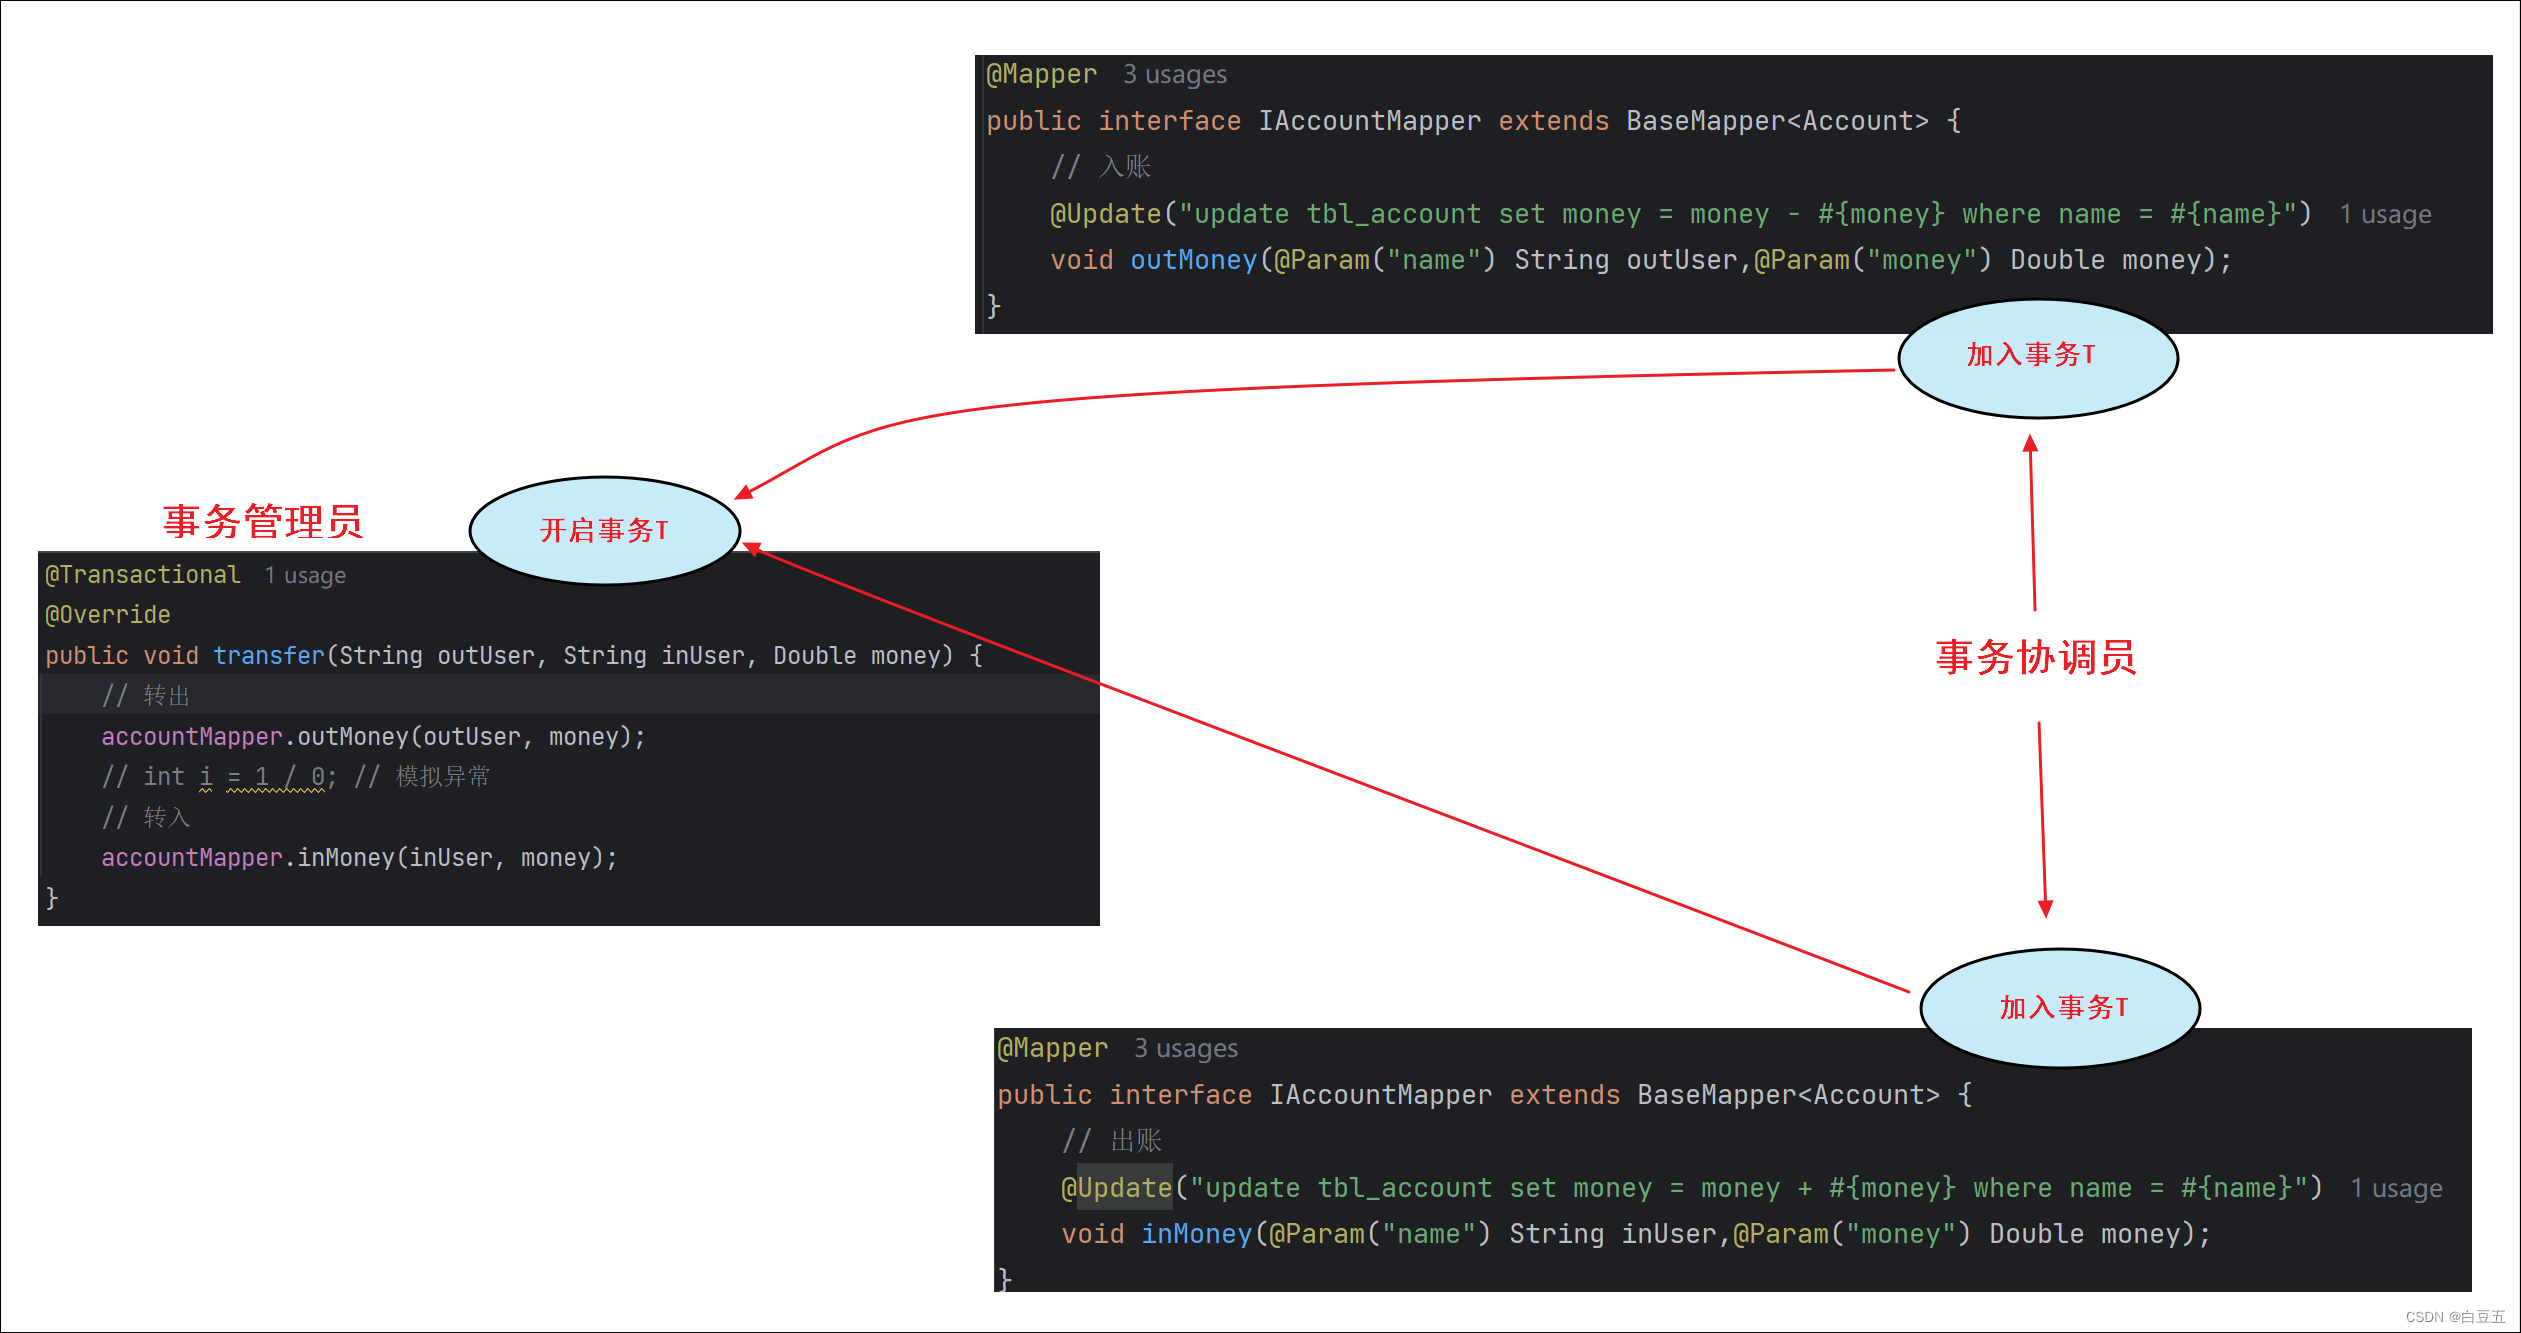Click 'String outUser' parameter in outMoney signature
Viewport: 2521px width, 1333px height.
pyautogui.click(x=1626, y=261)
